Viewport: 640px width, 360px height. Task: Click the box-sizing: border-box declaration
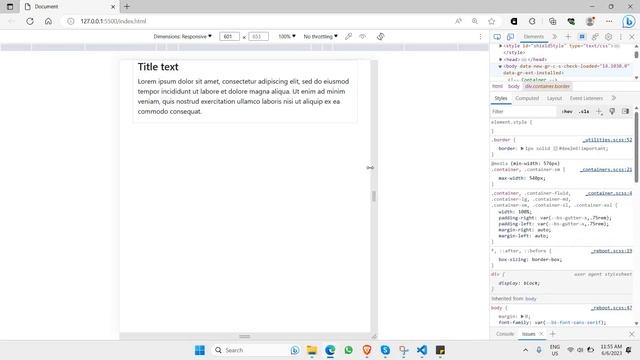click(x=530, y=260)
